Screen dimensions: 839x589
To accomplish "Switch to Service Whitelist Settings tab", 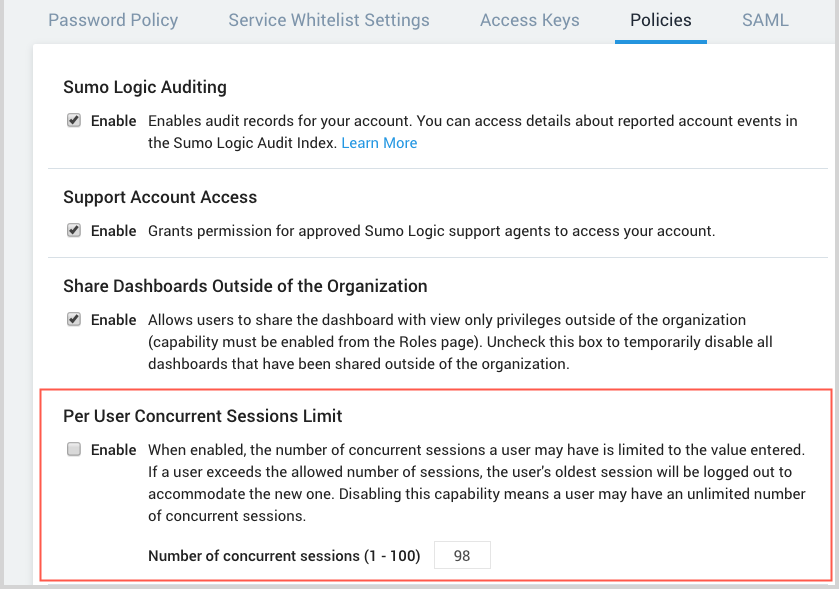I will tap(329, 20).
